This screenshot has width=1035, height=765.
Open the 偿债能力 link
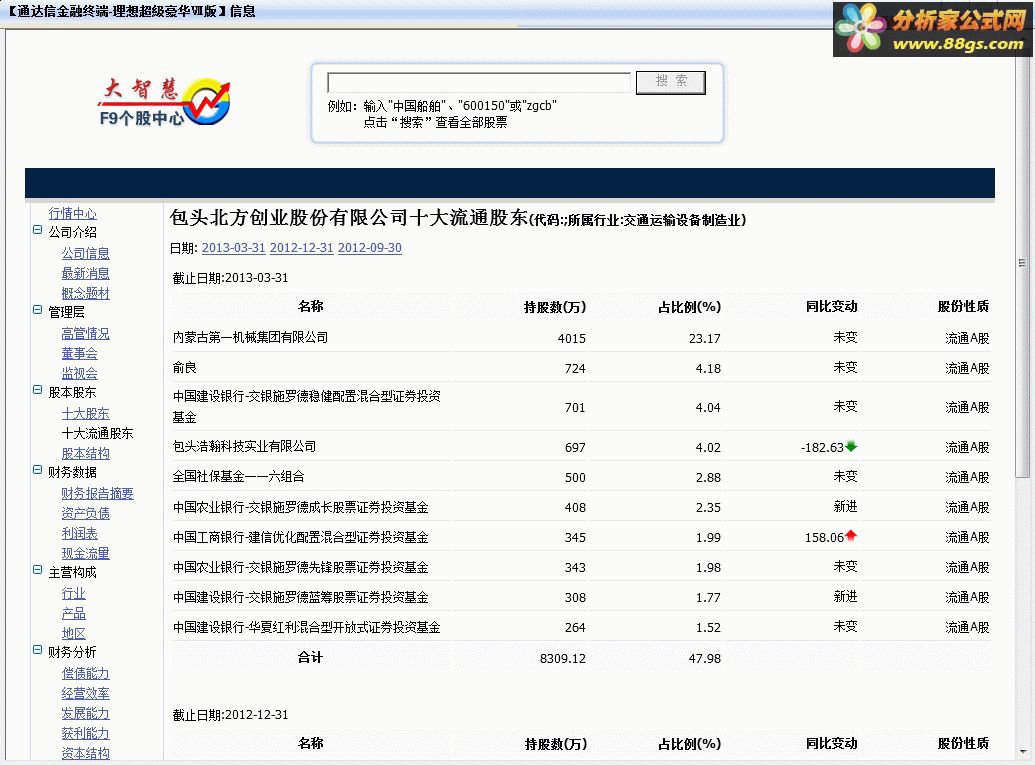click(x=85, y=673)
